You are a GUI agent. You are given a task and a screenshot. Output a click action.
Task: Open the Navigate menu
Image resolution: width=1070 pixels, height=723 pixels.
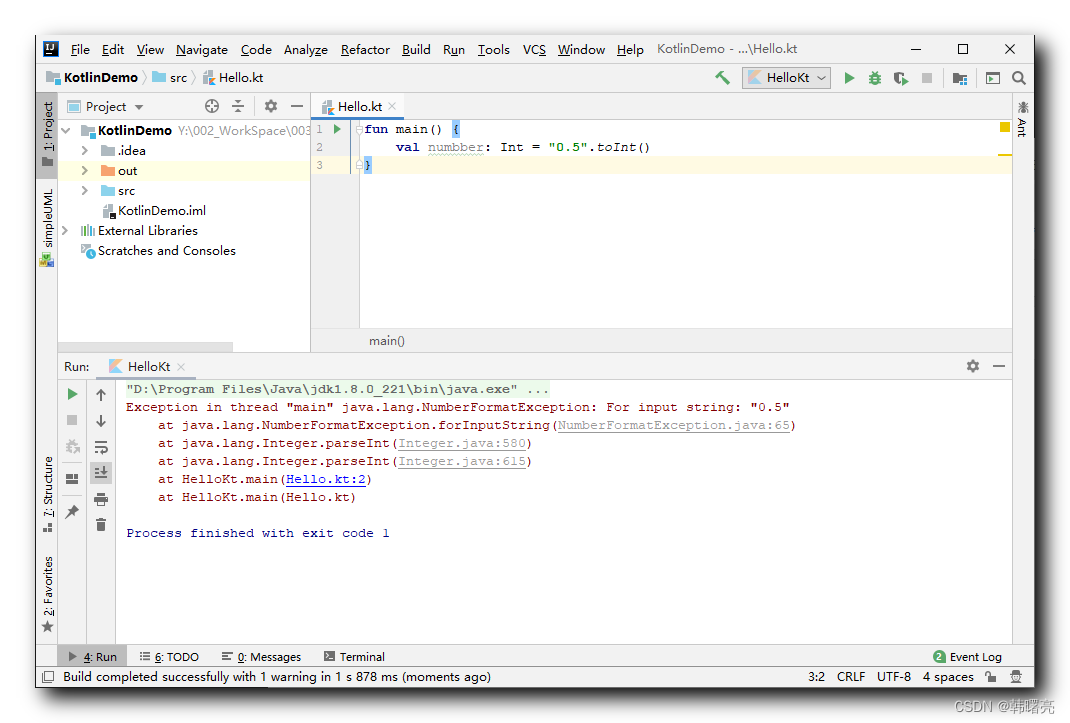click(202, 49)
